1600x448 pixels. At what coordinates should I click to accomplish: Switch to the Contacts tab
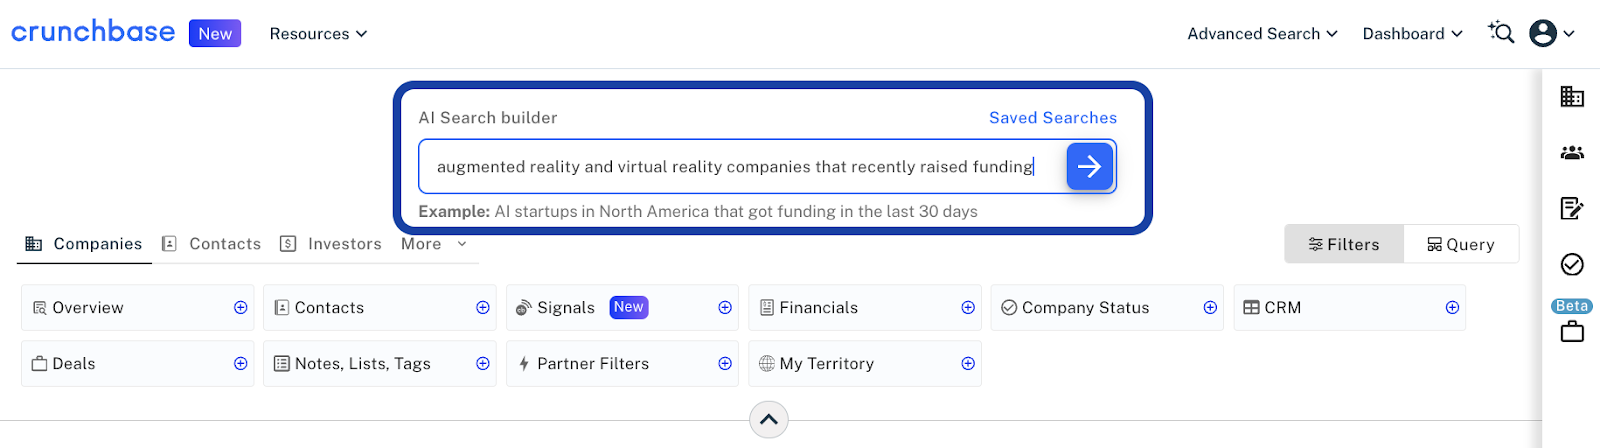(212, 244)
